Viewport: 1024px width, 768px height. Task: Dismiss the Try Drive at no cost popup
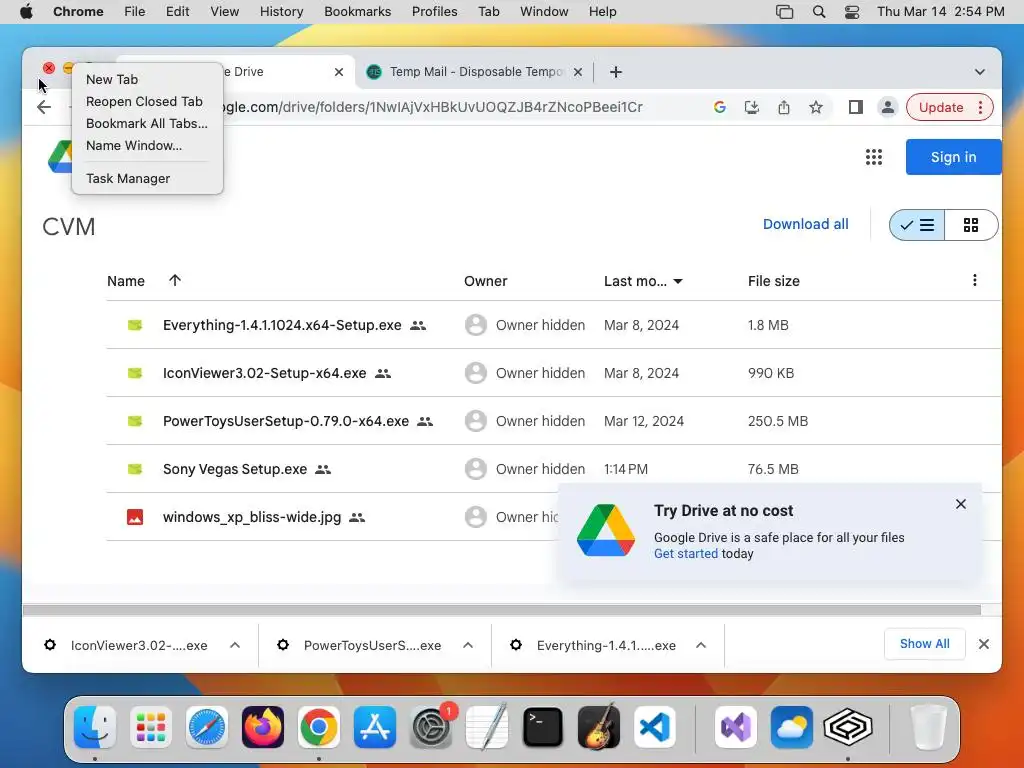[x=961, y=504]
